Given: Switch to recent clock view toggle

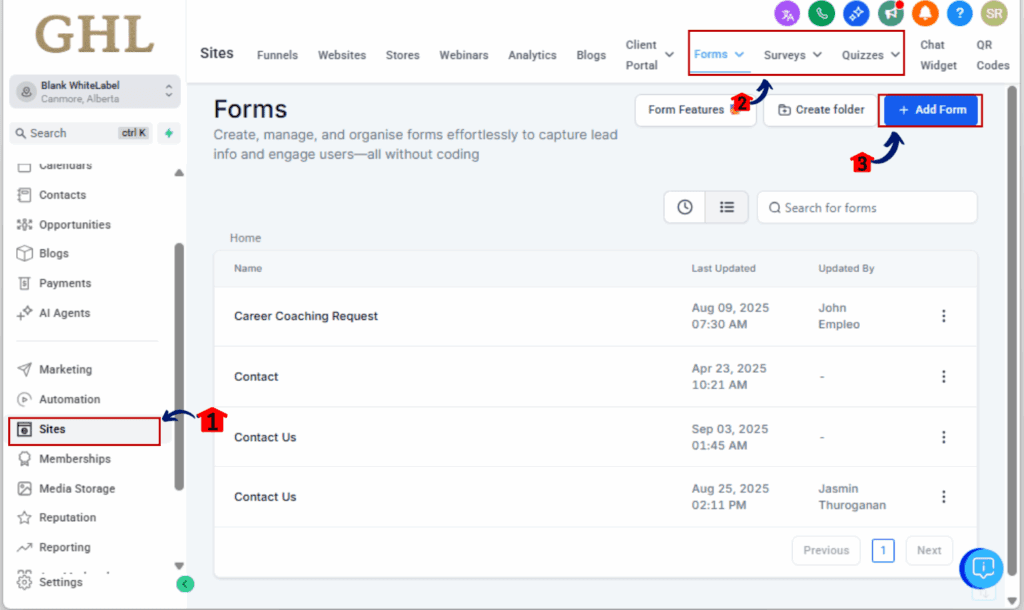Looking at the screenshot, I should tap(685, 207).
